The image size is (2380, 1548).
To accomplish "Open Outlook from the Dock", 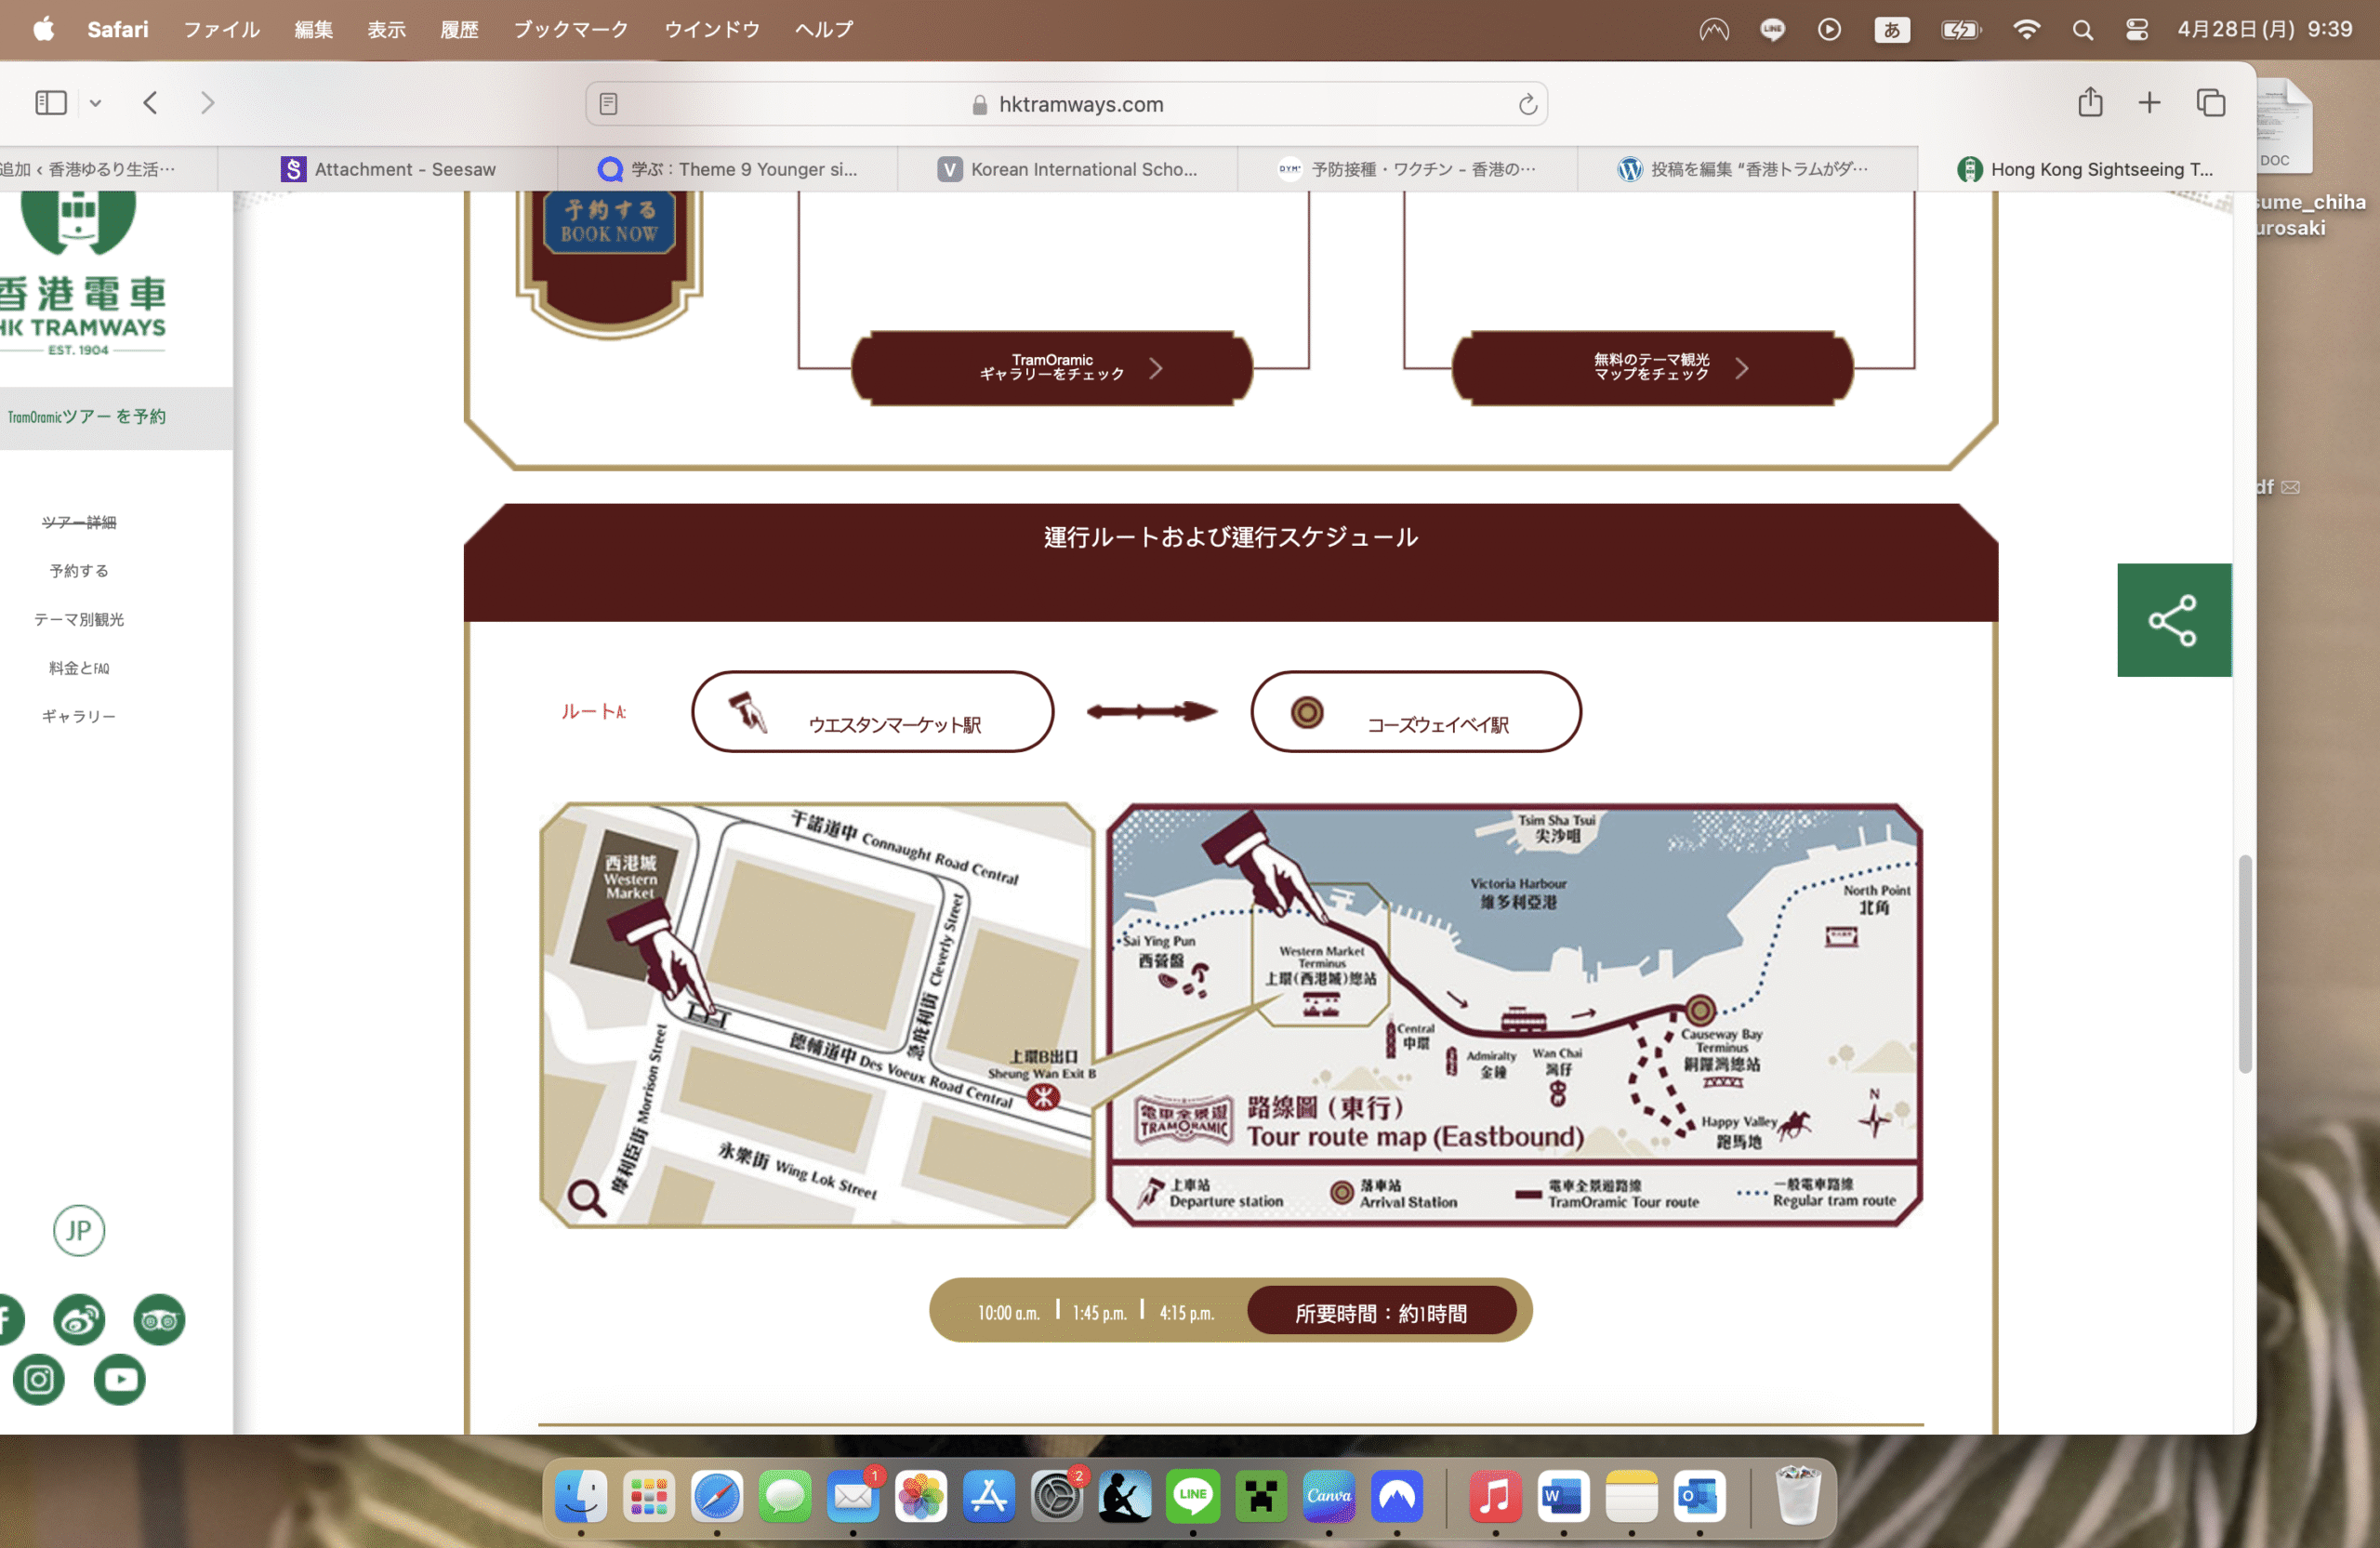I will click(1700, 1497).
